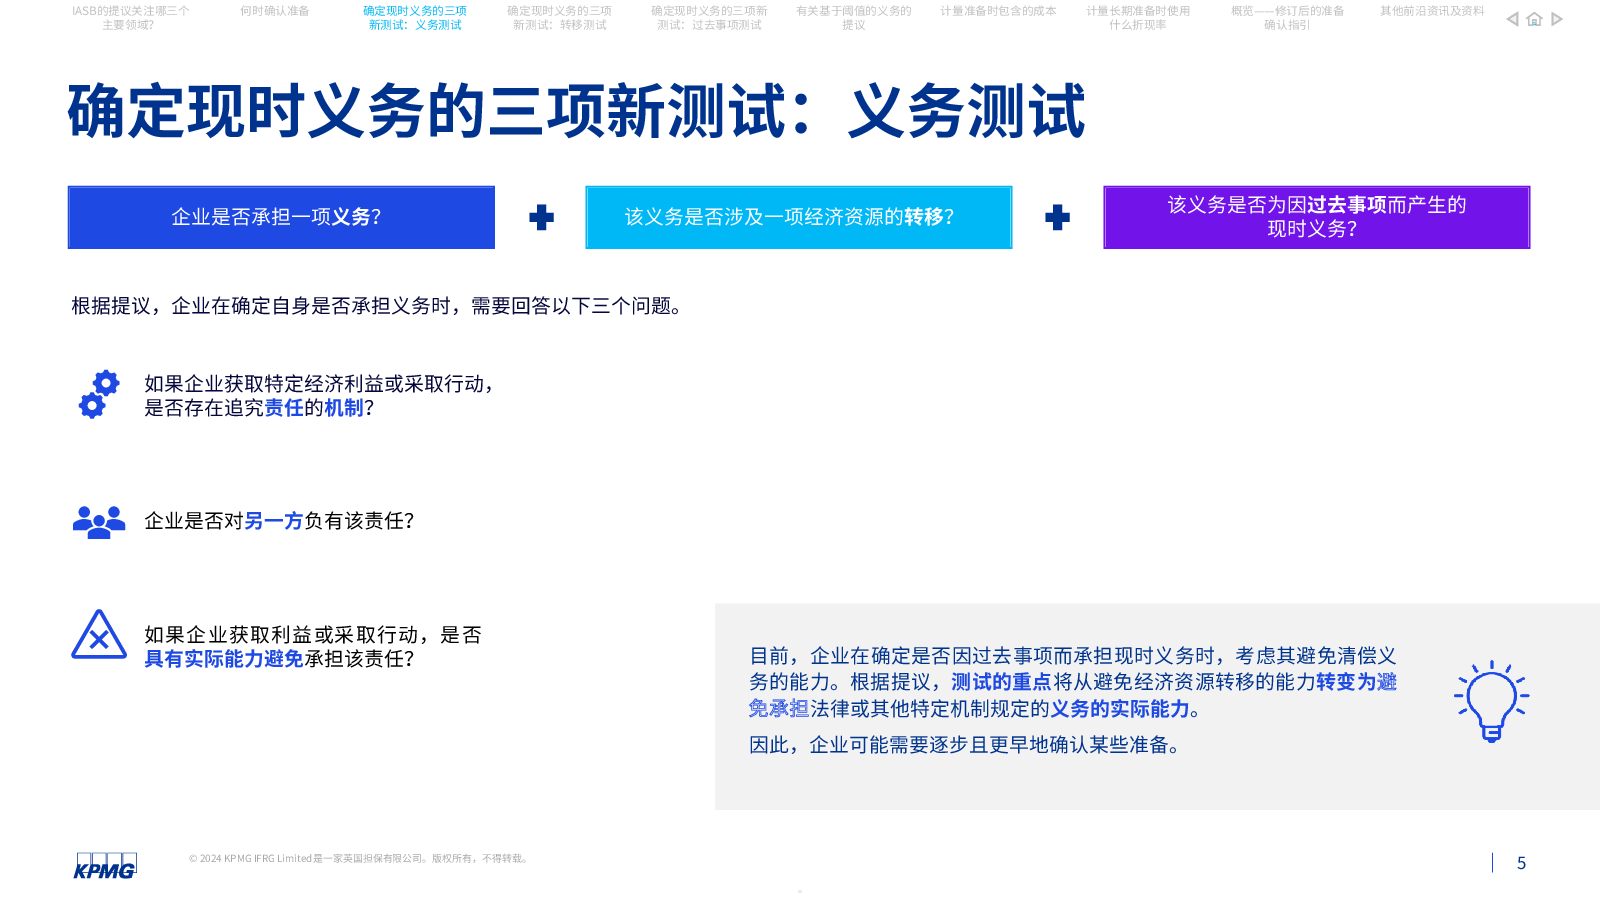Click the KPMG logo

[x=105, y=866]
